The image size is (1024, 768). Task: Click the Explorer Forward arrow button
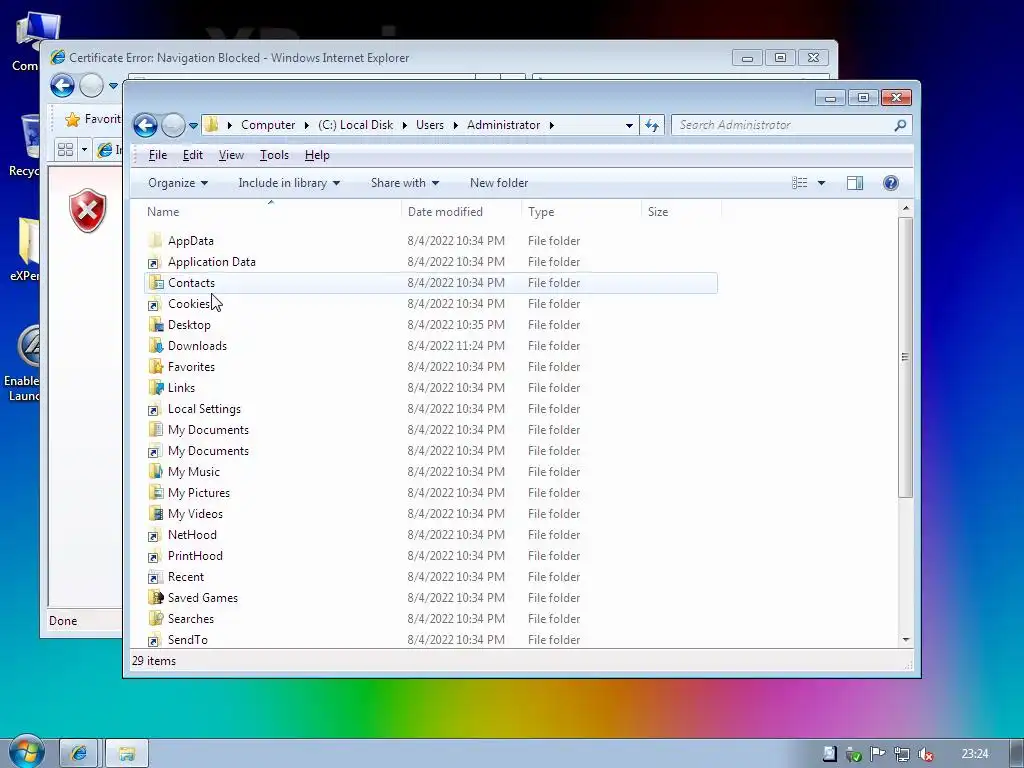pos(173,125)
